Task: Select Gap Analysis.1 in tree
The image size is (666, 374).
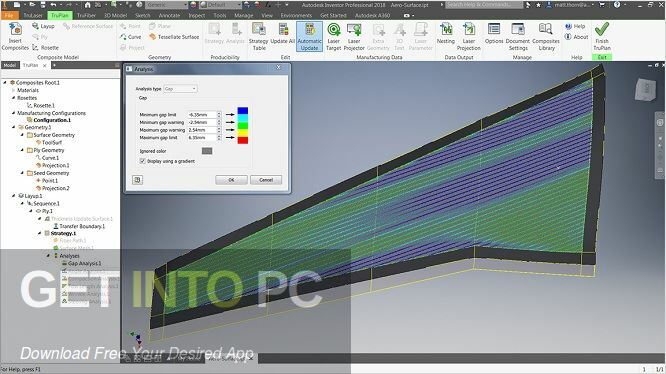Action: tap(85, 264)
